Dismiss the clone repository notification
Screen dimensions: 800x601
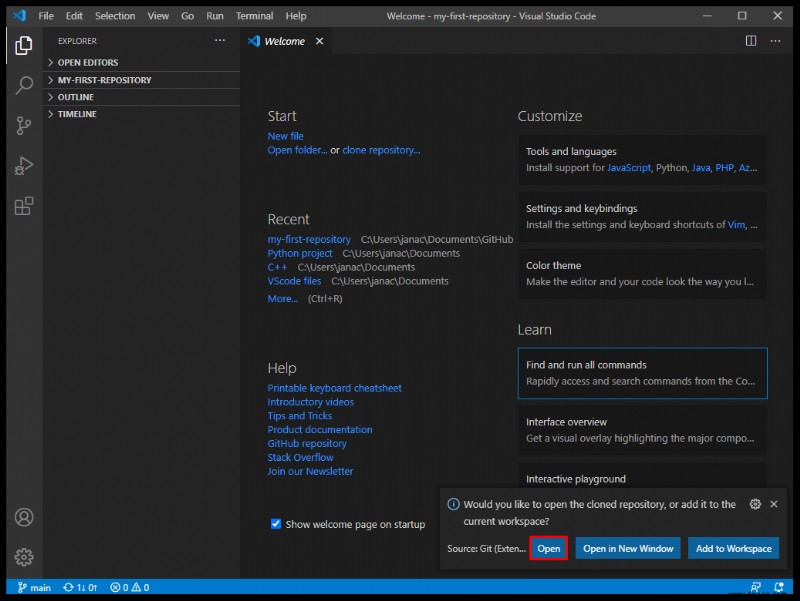(x=774, y=504)
